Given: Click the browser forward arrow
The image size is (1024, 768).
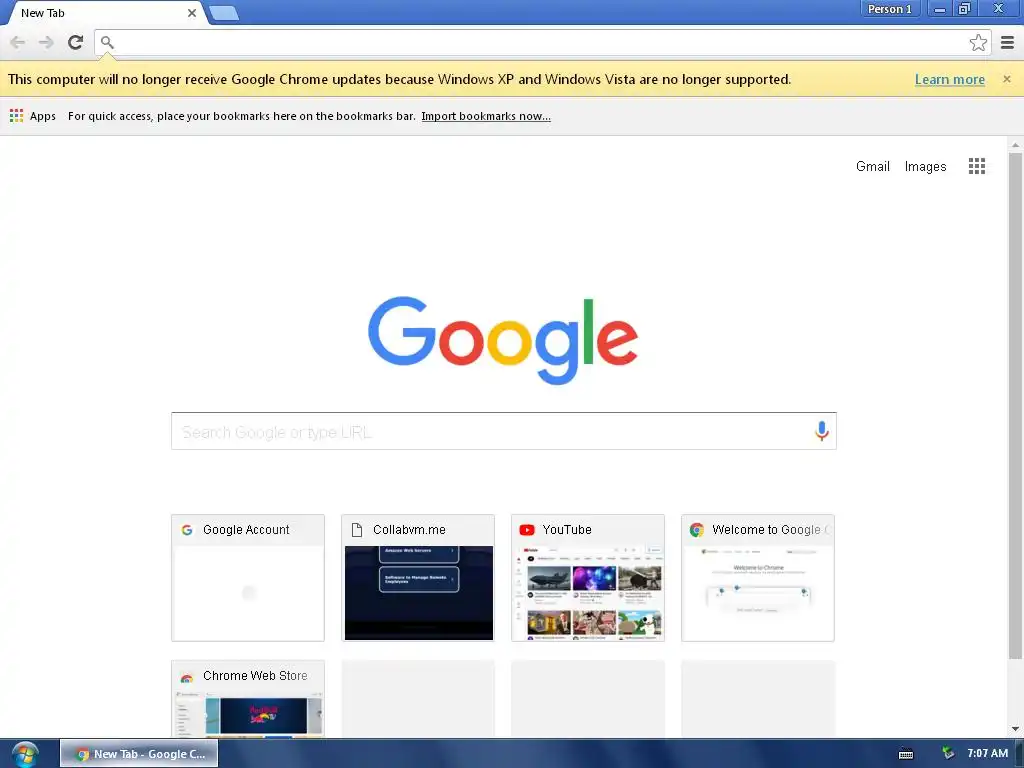Looking at the screenshot, I should [46, 42].
